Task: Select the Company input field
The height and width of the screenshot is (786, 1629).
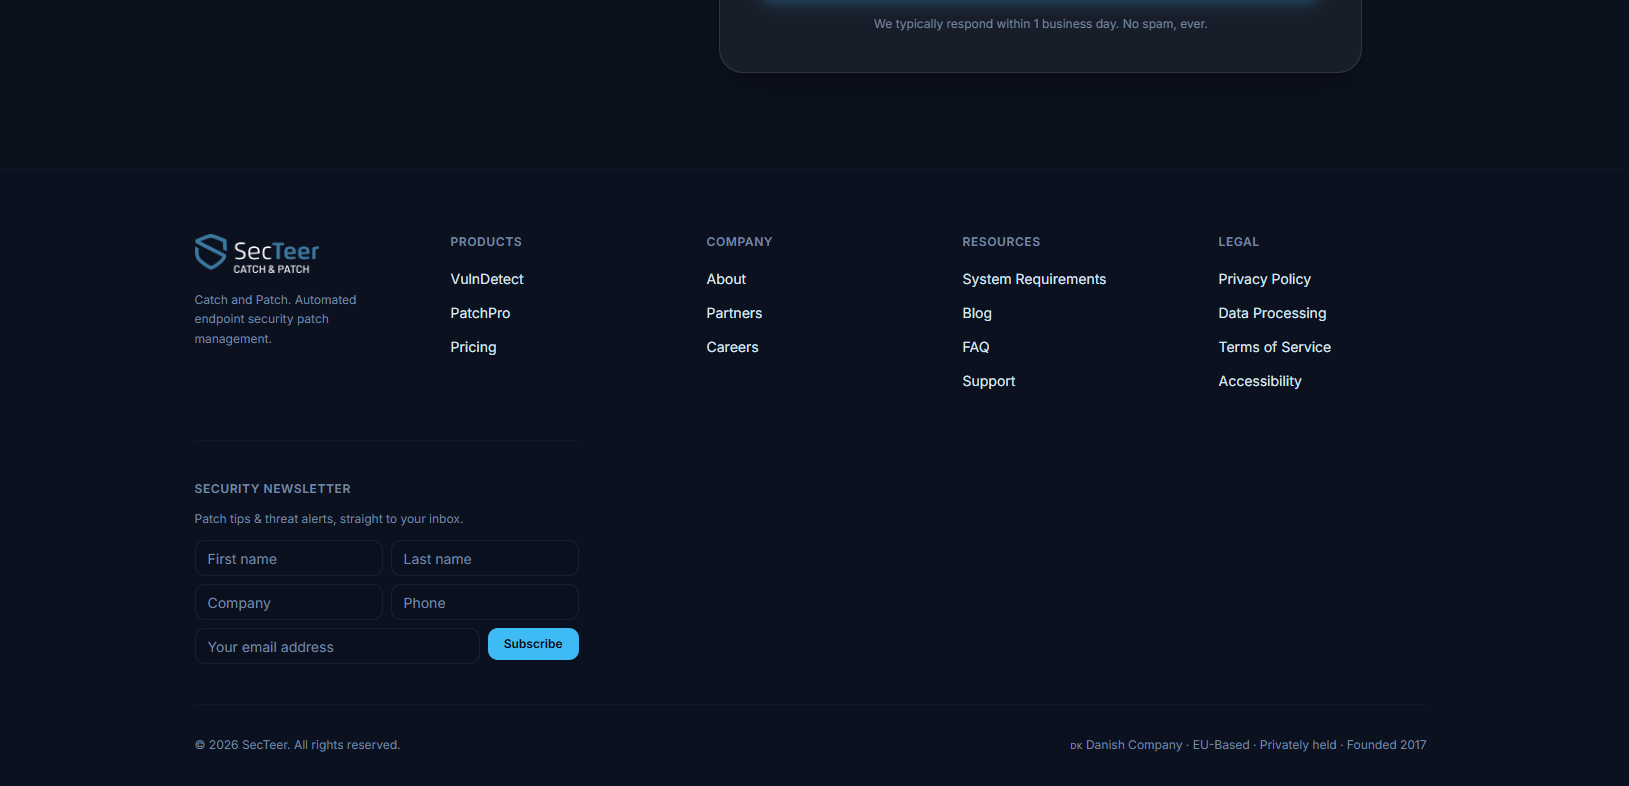Action: point(289,602)
